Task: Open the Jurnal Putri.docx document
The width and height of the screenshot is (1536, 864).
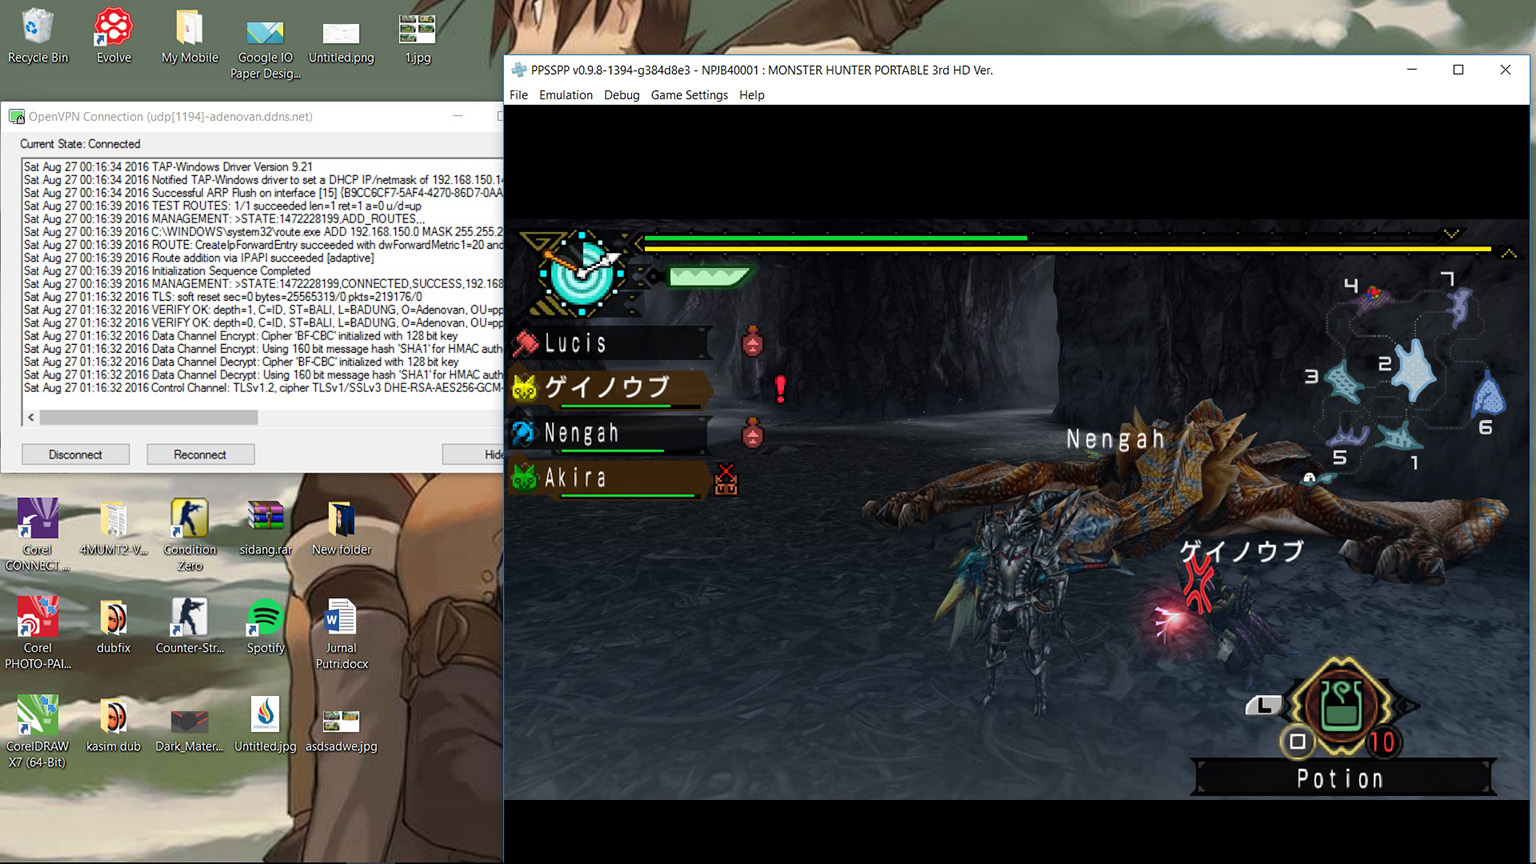Action: pos(341,619)
